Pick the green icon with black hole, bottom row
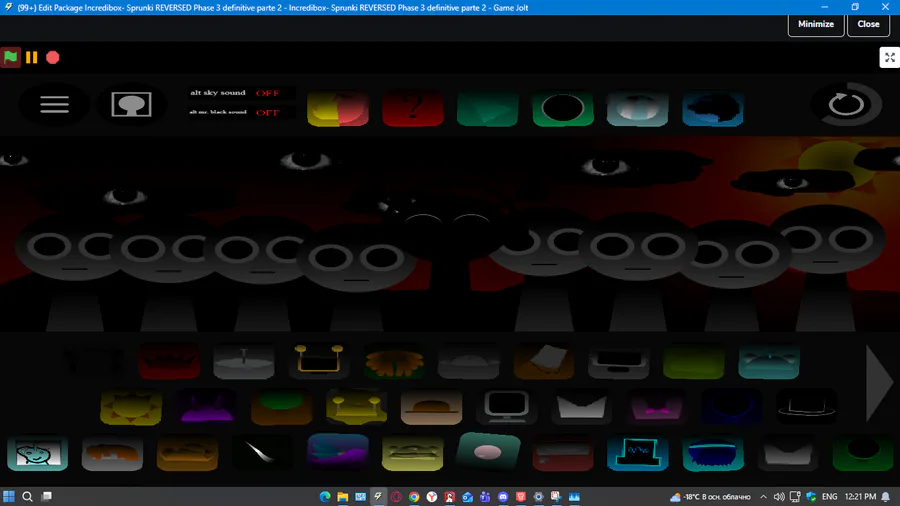This screenshot has height=506, width=900. click(x=863, y=453)
